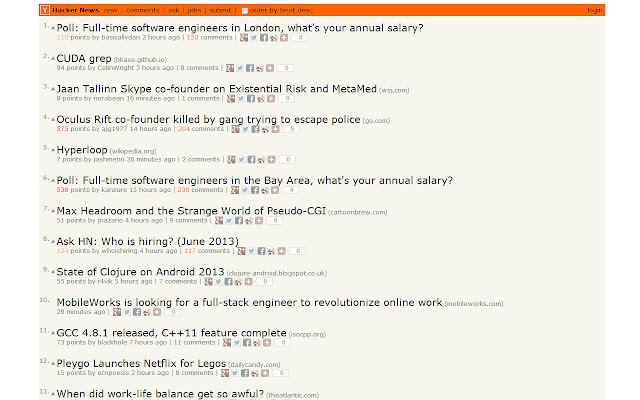Open the ask section
This screenshot has height=400, width=640.
click(x=173, y=10)
